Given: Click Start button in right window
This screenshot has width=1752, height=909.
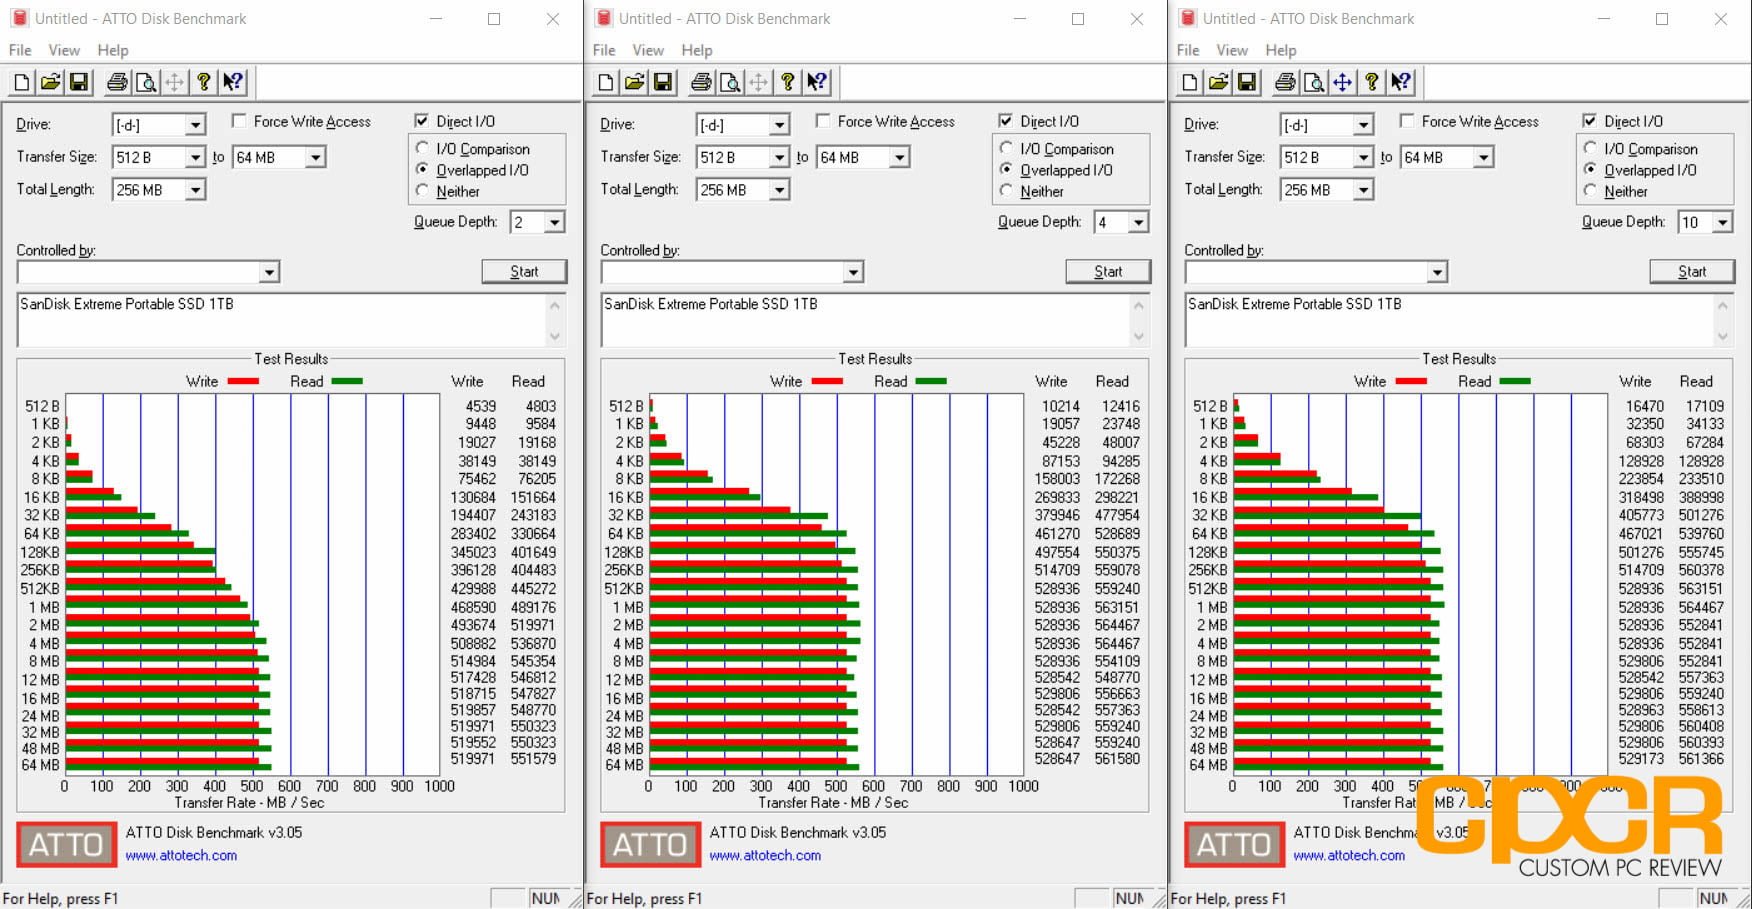Looking at the screenshot, I should [1692, 271].
